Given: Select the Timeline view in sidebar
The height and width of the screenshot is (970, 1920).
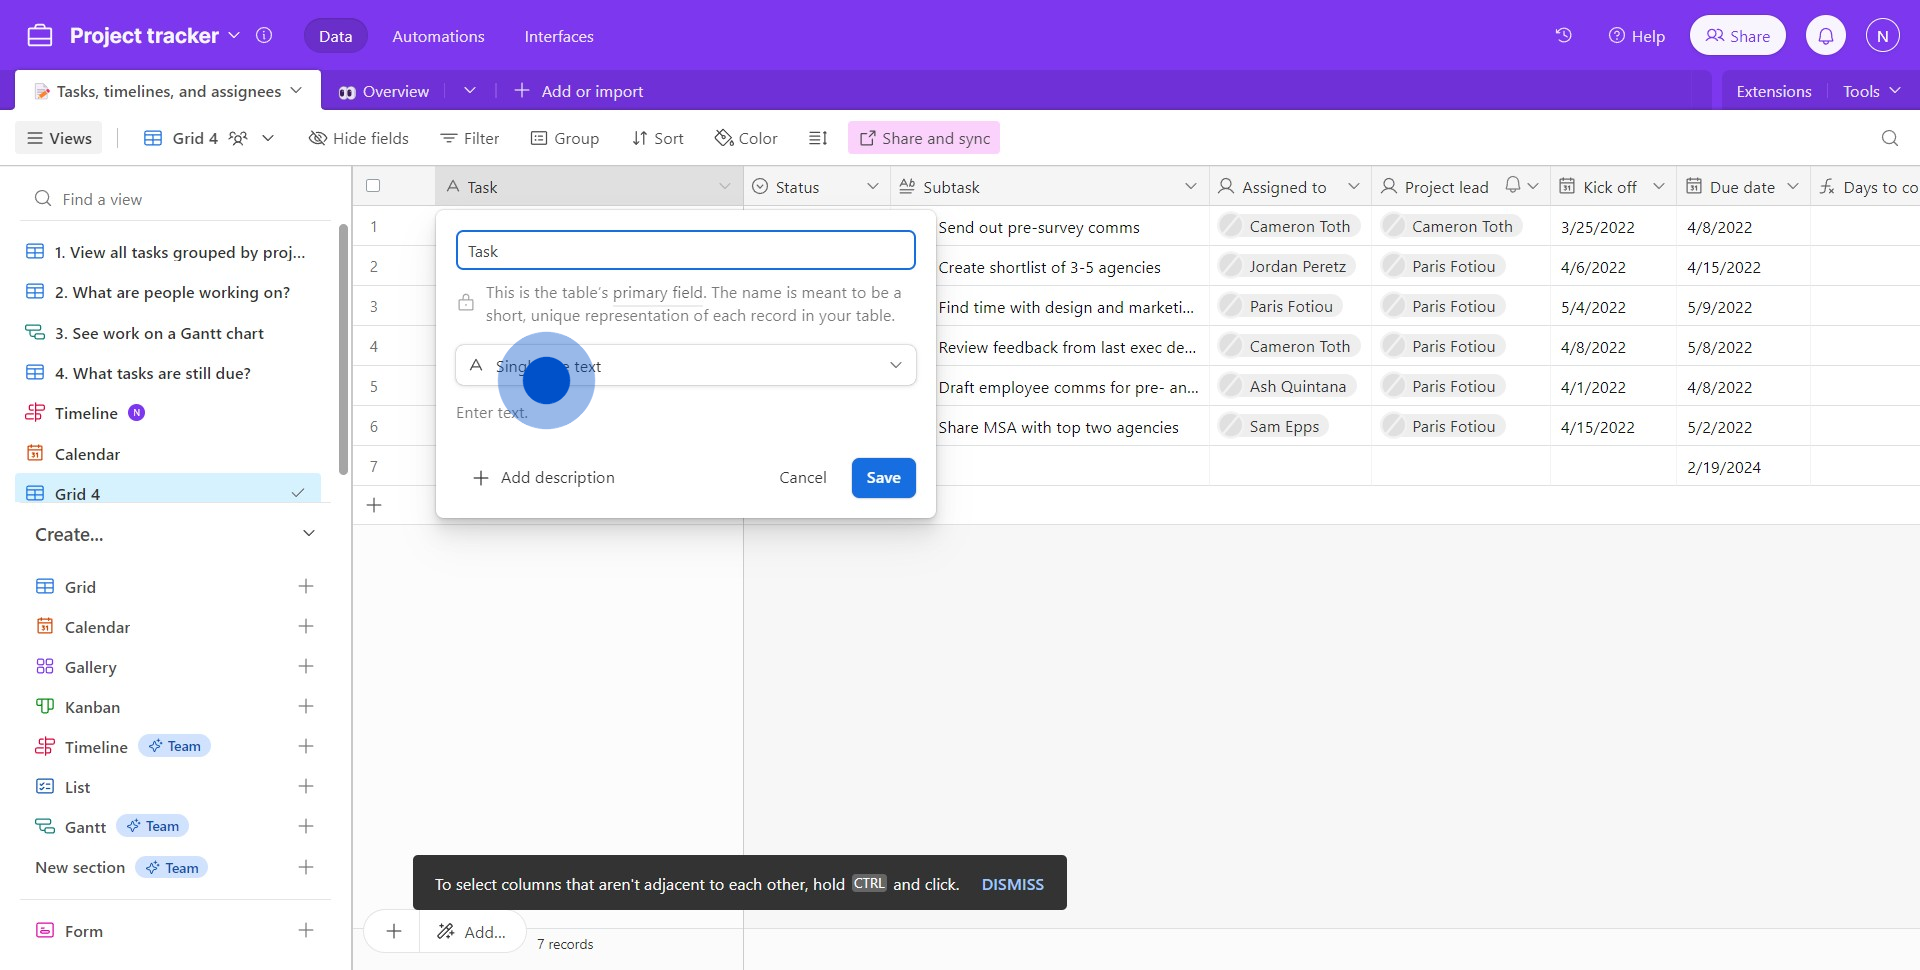Looking at the screenshot, I should (x=86, y=413).
